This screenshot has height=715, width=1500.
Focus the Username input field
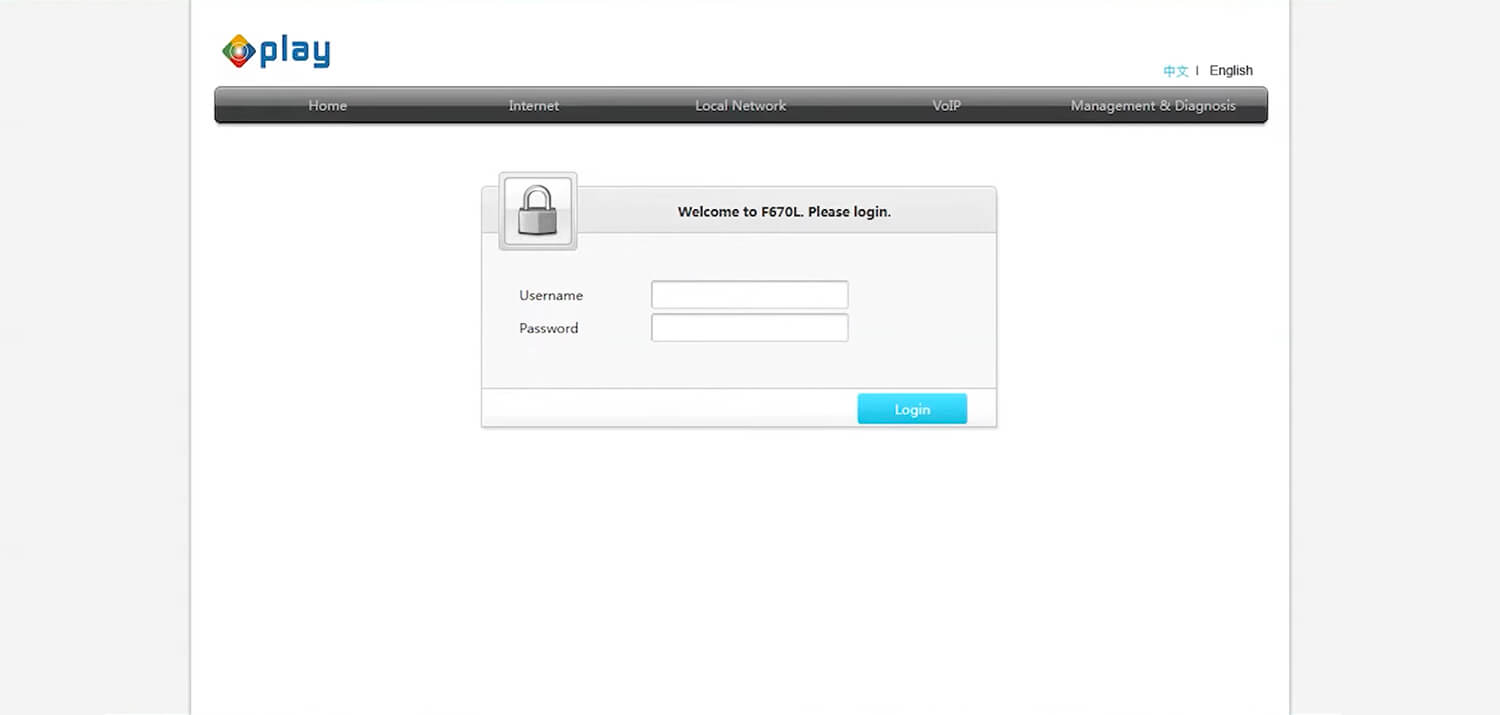(750, 295)
